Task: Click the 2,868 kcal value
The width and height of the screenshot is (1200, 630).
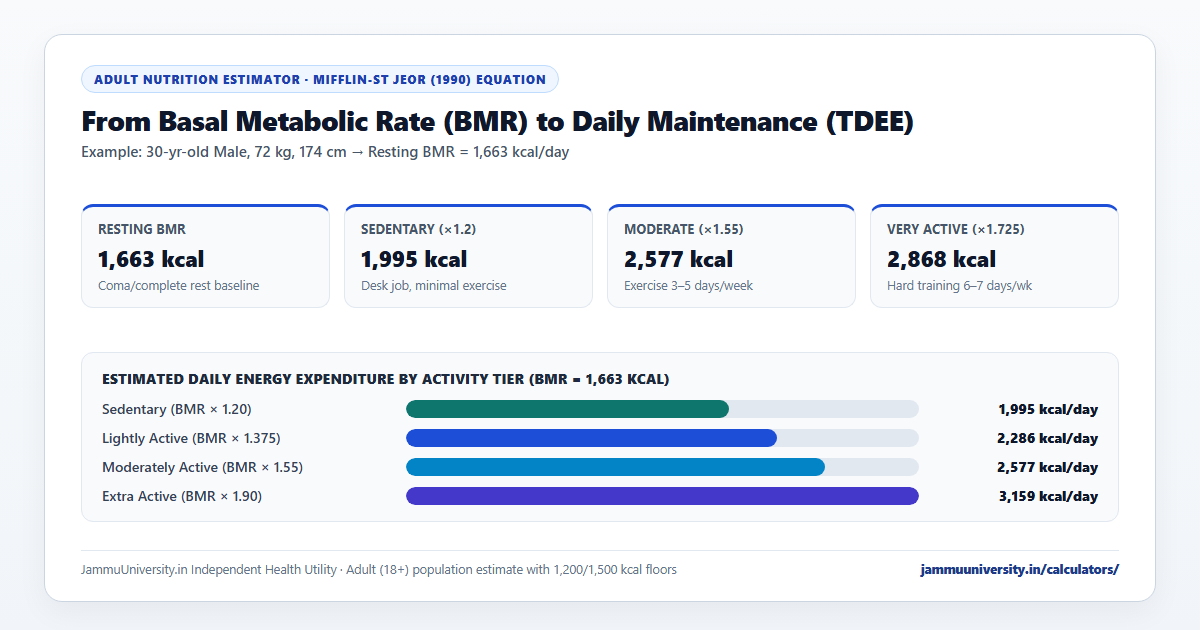Action: tap(941, 259)
